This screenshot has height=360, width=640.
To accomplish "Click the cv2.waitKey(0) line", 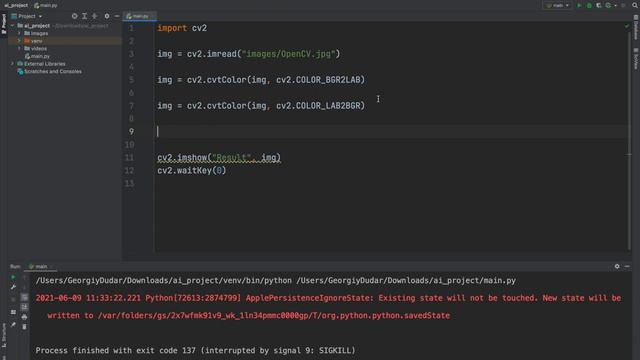I will tap(191, 171).
